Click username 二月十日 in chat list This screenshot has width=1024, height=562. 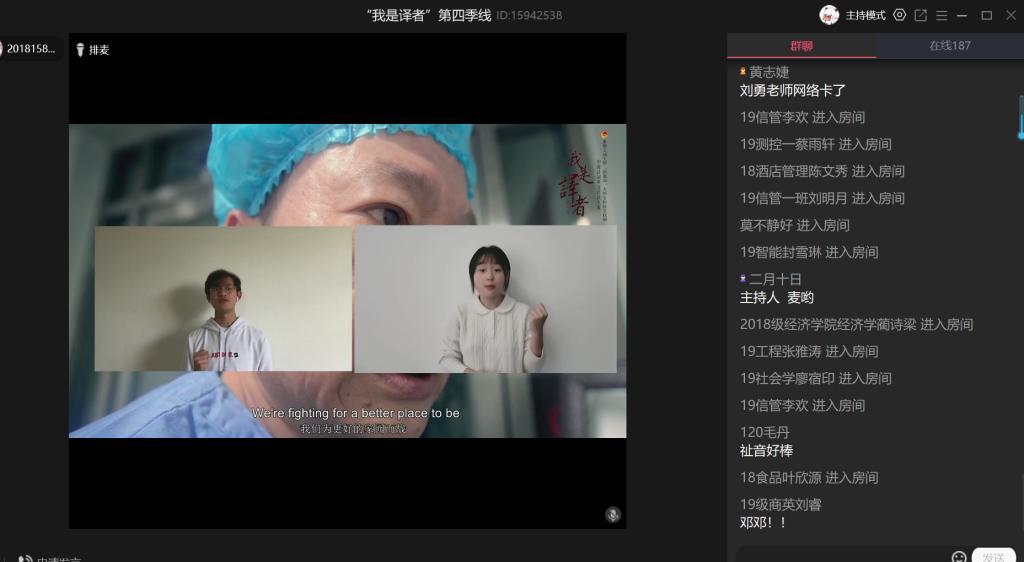pos(775,279)
